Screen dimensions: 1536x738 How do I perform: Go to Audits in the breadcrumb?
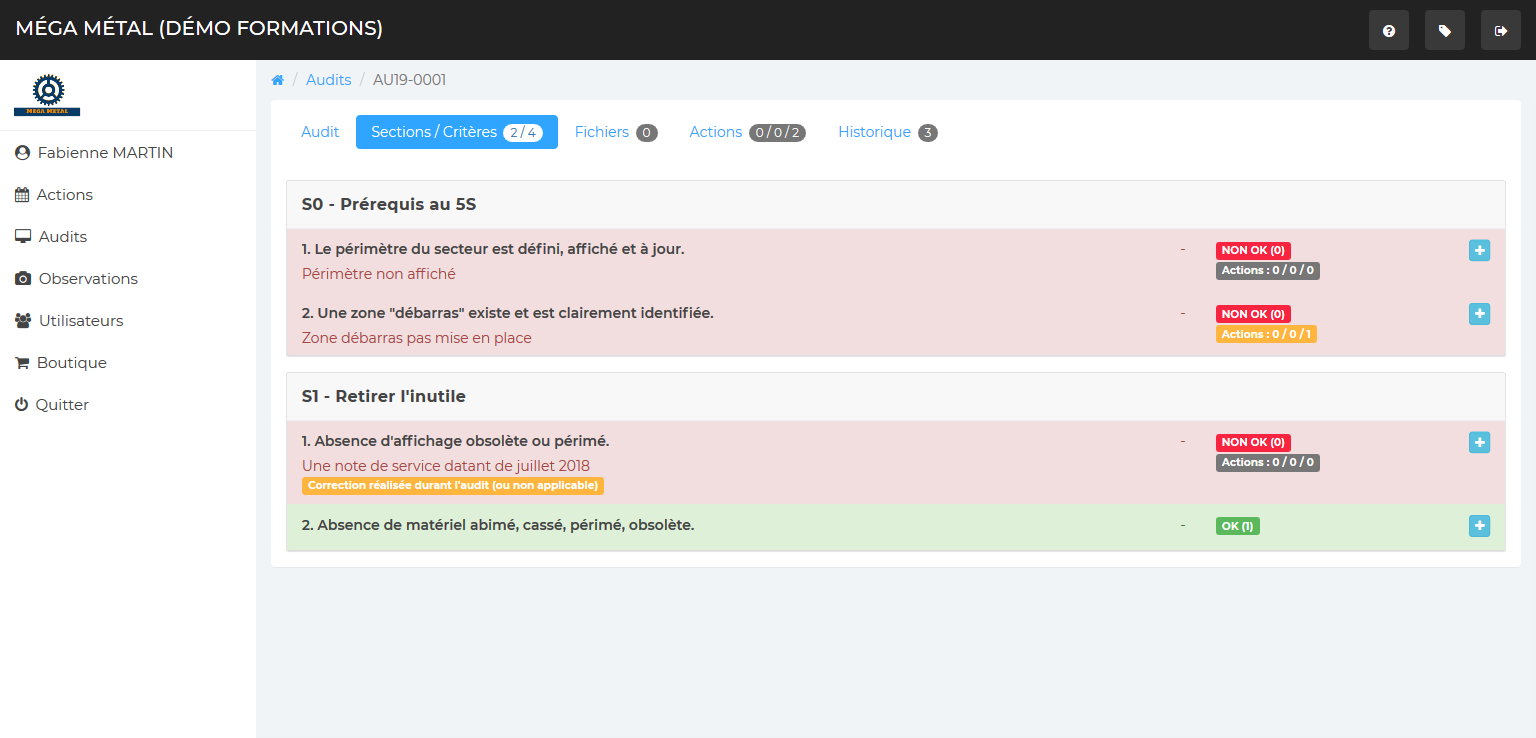(328, 80)
